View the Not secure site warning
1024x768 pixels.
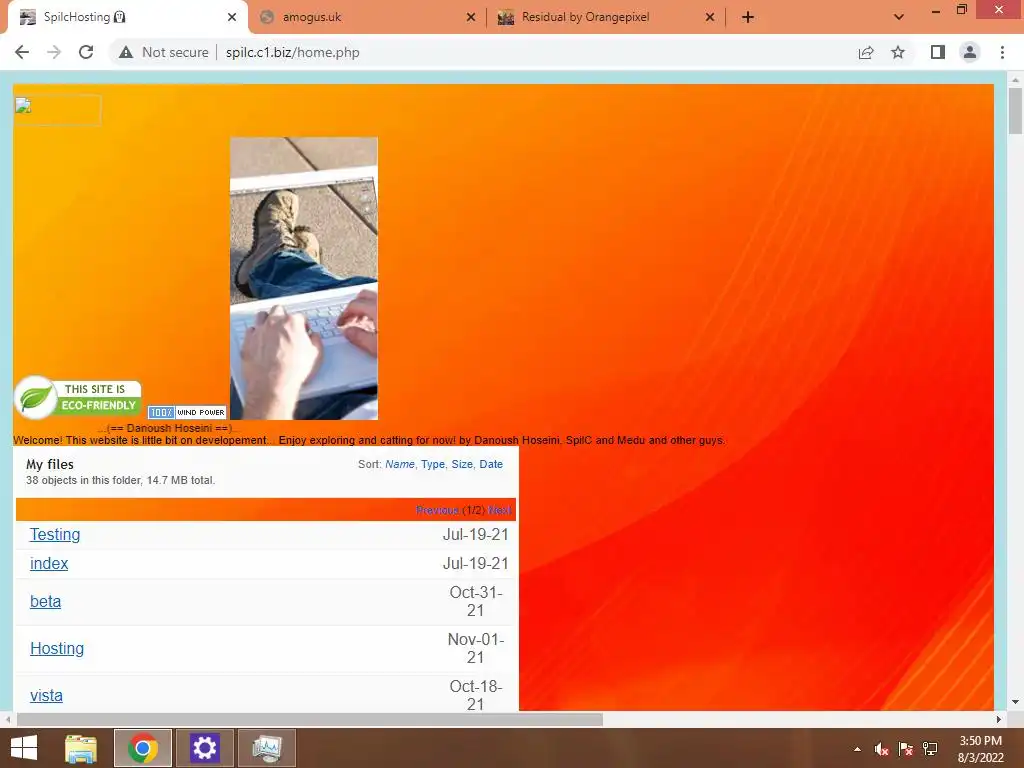(163, 52)
